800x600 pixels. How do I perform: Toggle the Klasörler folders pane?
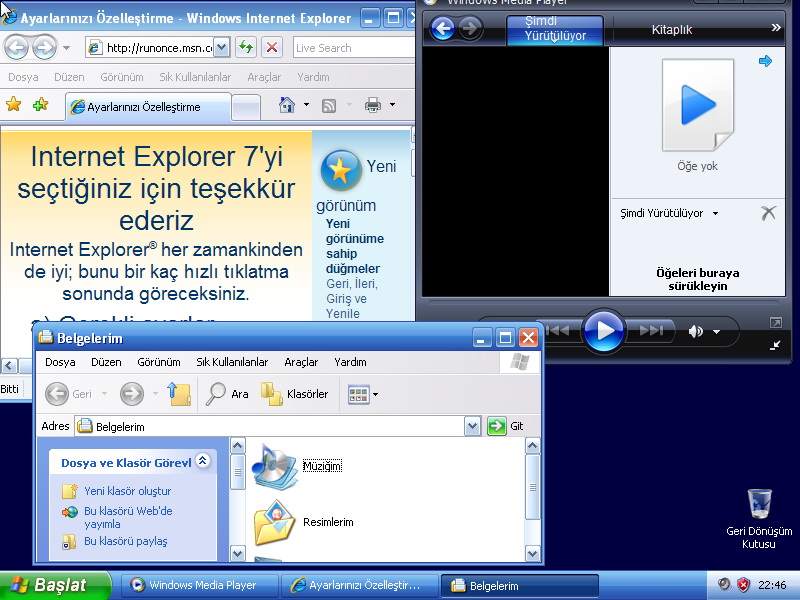pyautogui.click(x=295, y=394)
